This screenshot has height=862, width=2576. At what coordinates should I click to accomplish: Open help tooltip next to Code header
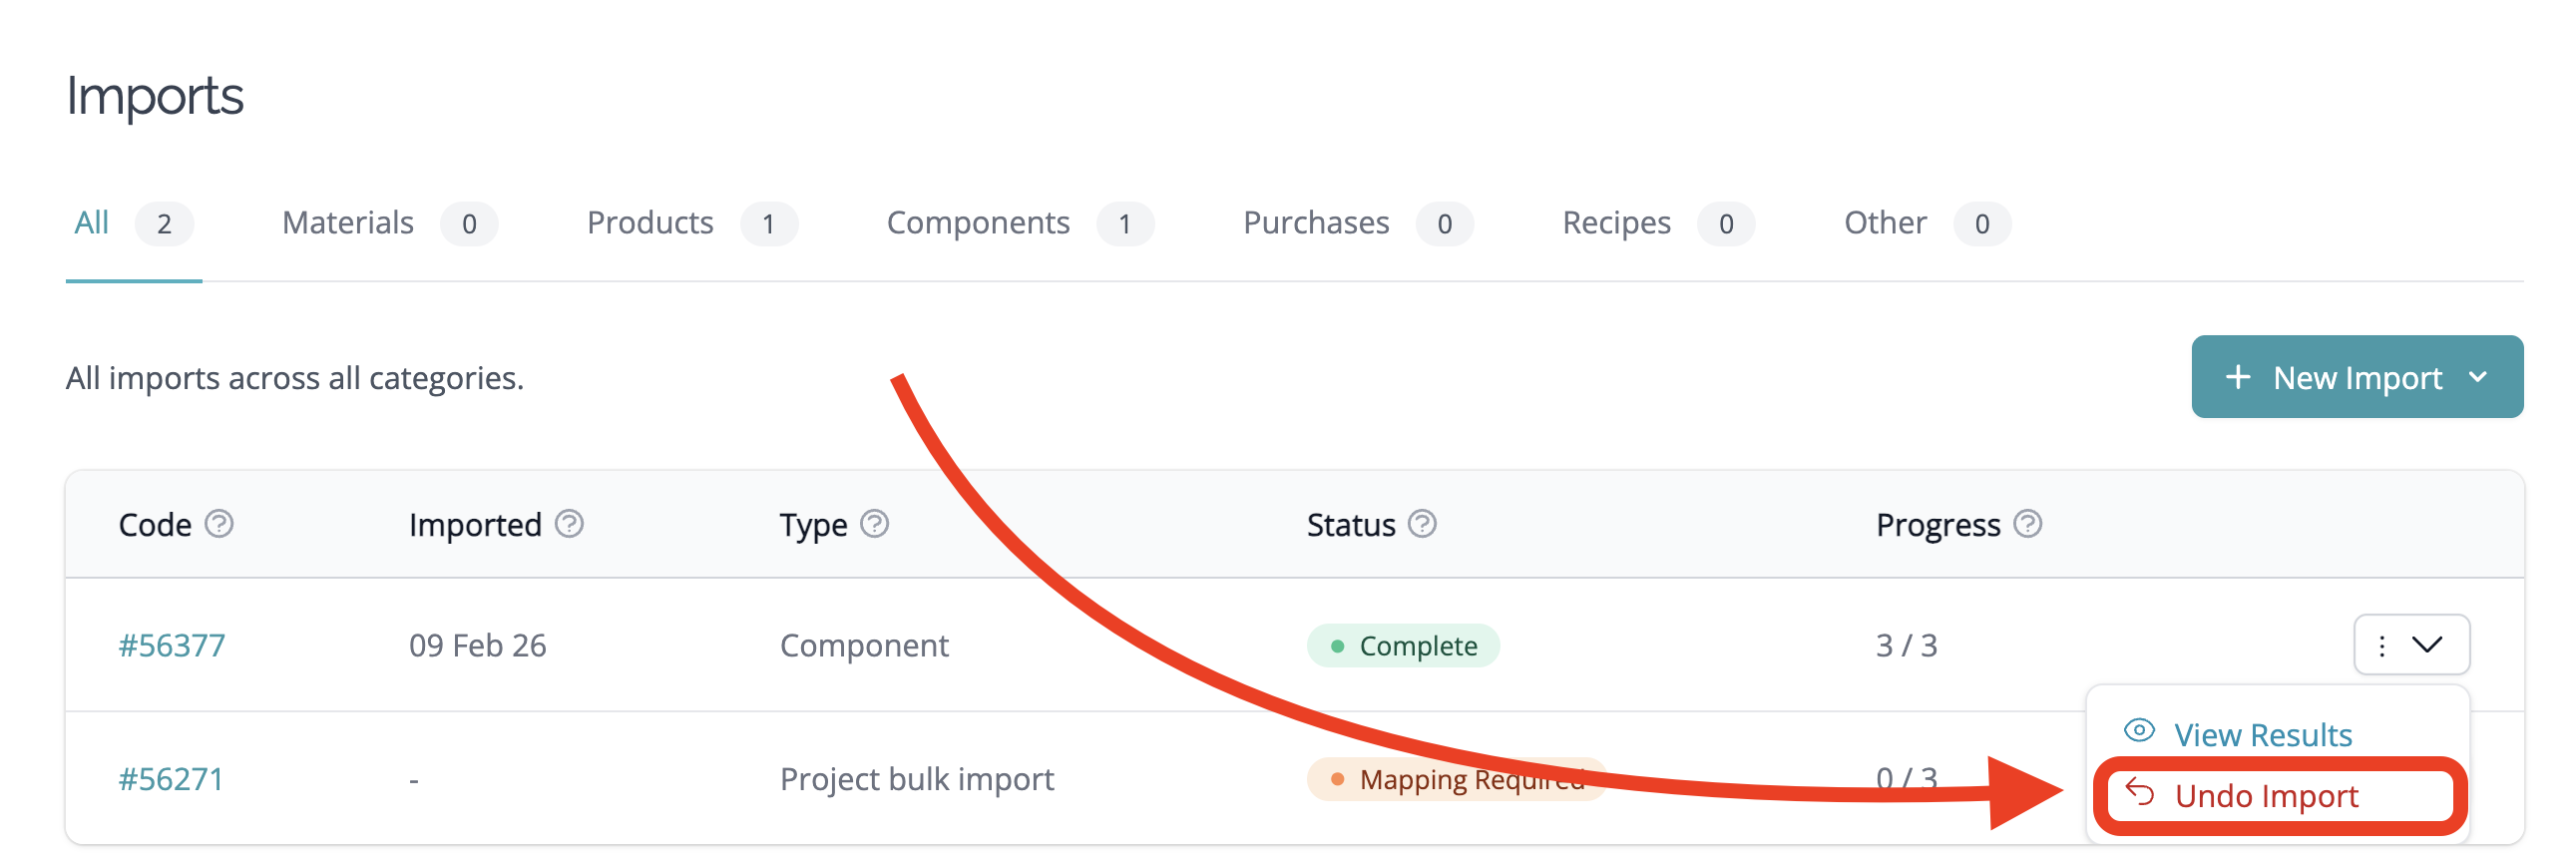(219, 524)
